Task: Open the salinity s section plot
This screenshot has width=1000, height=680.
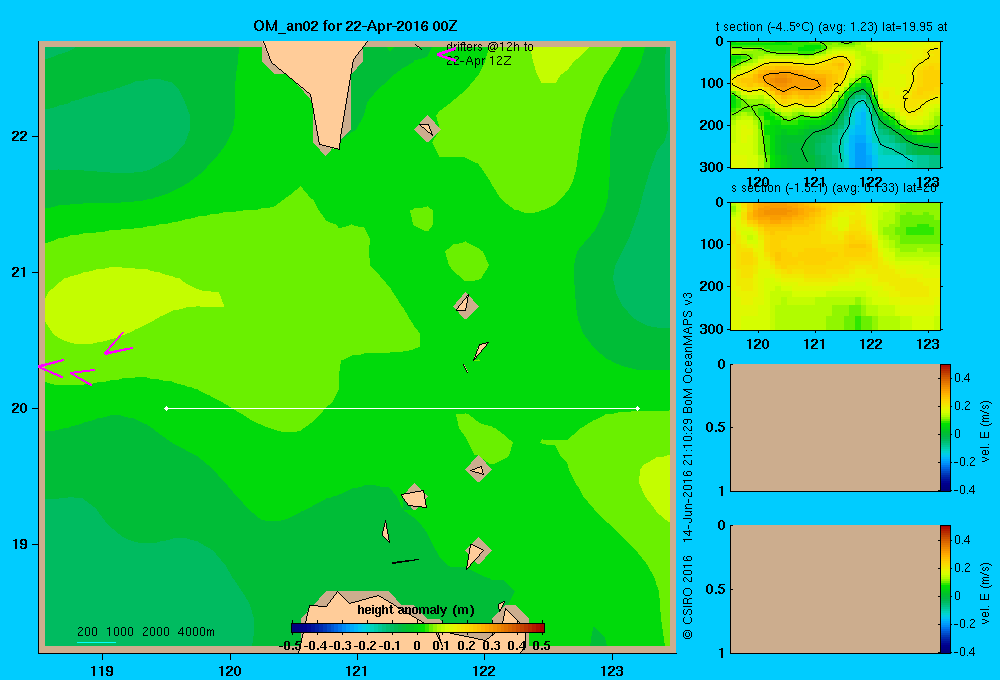Action: tap(835, 265)
